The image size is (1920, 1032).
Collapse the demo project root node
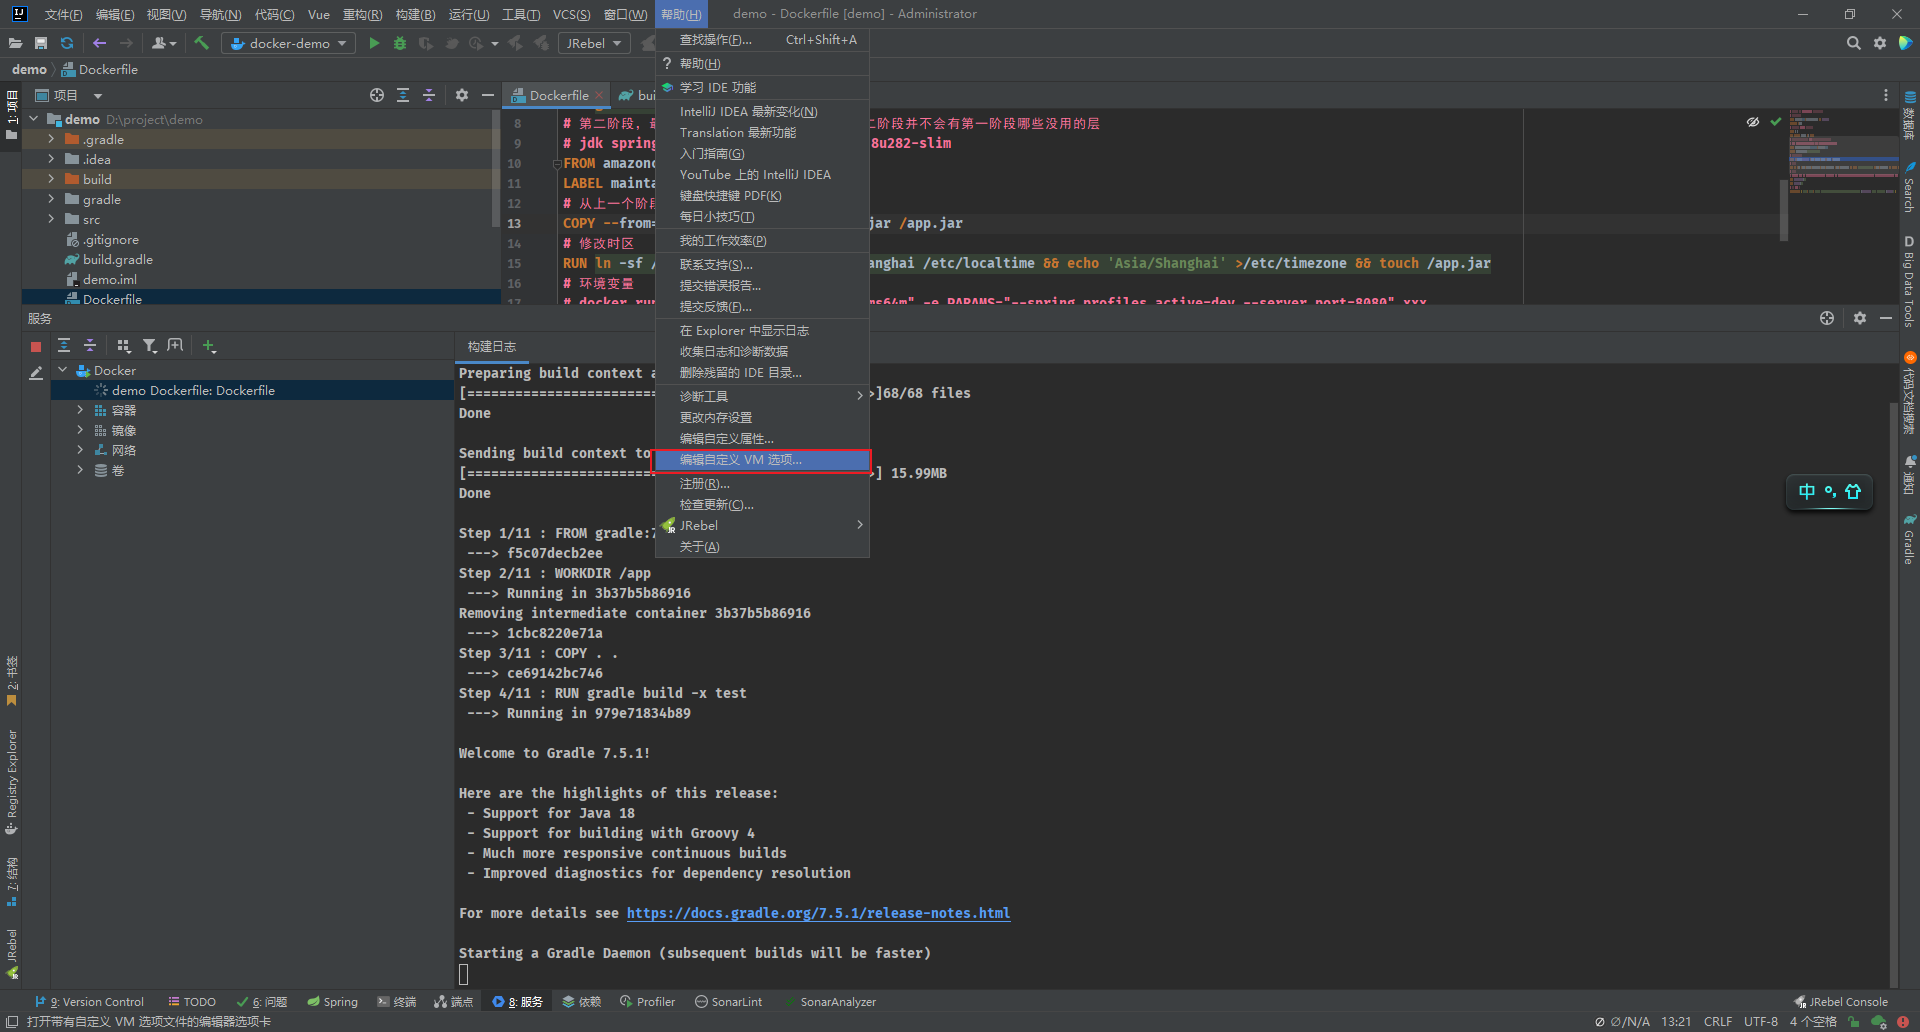point(34,119)
